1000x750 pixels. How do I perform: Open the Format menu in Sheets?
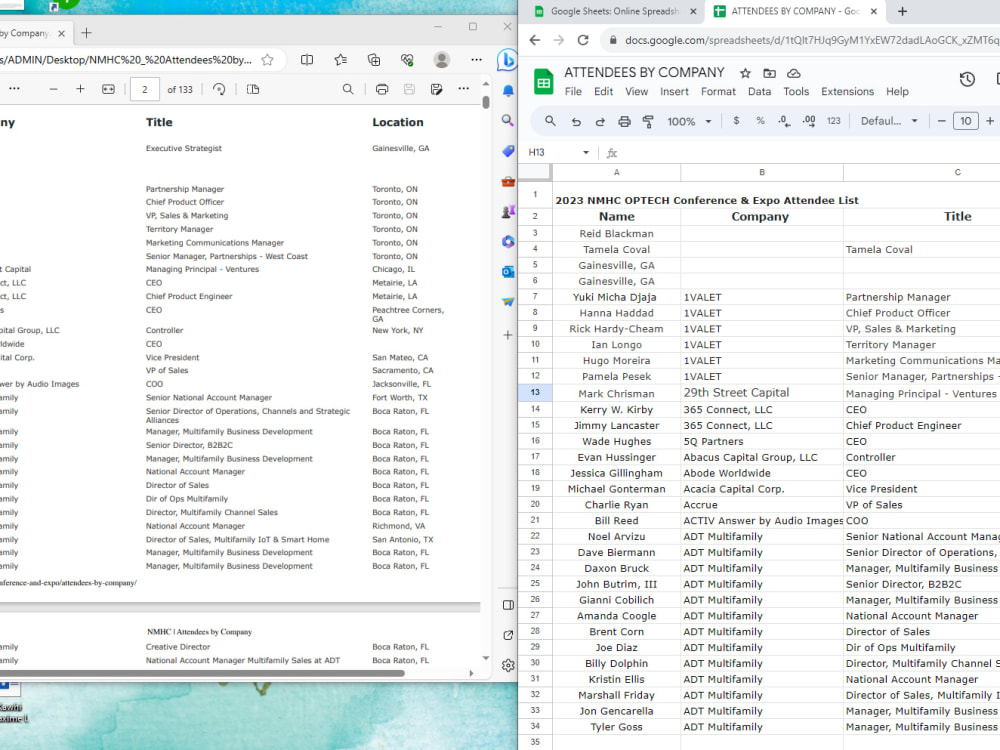[x=718, y=92]
